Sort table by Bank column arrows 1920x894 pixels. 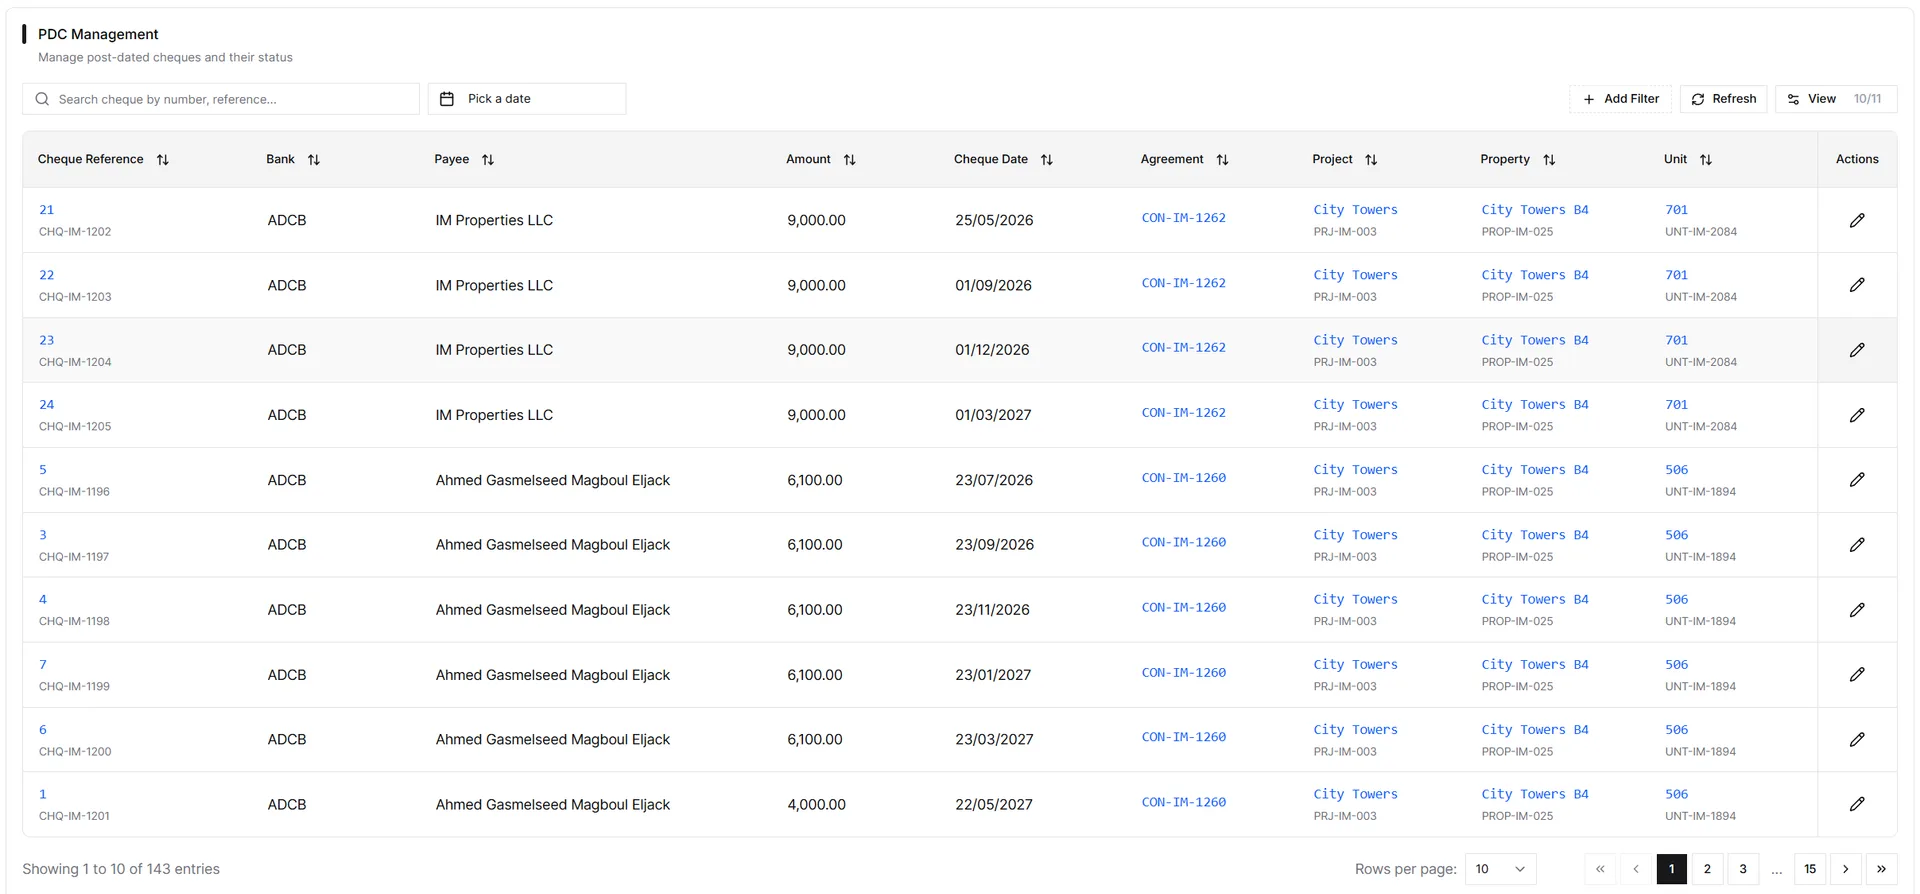click(314, 160)
